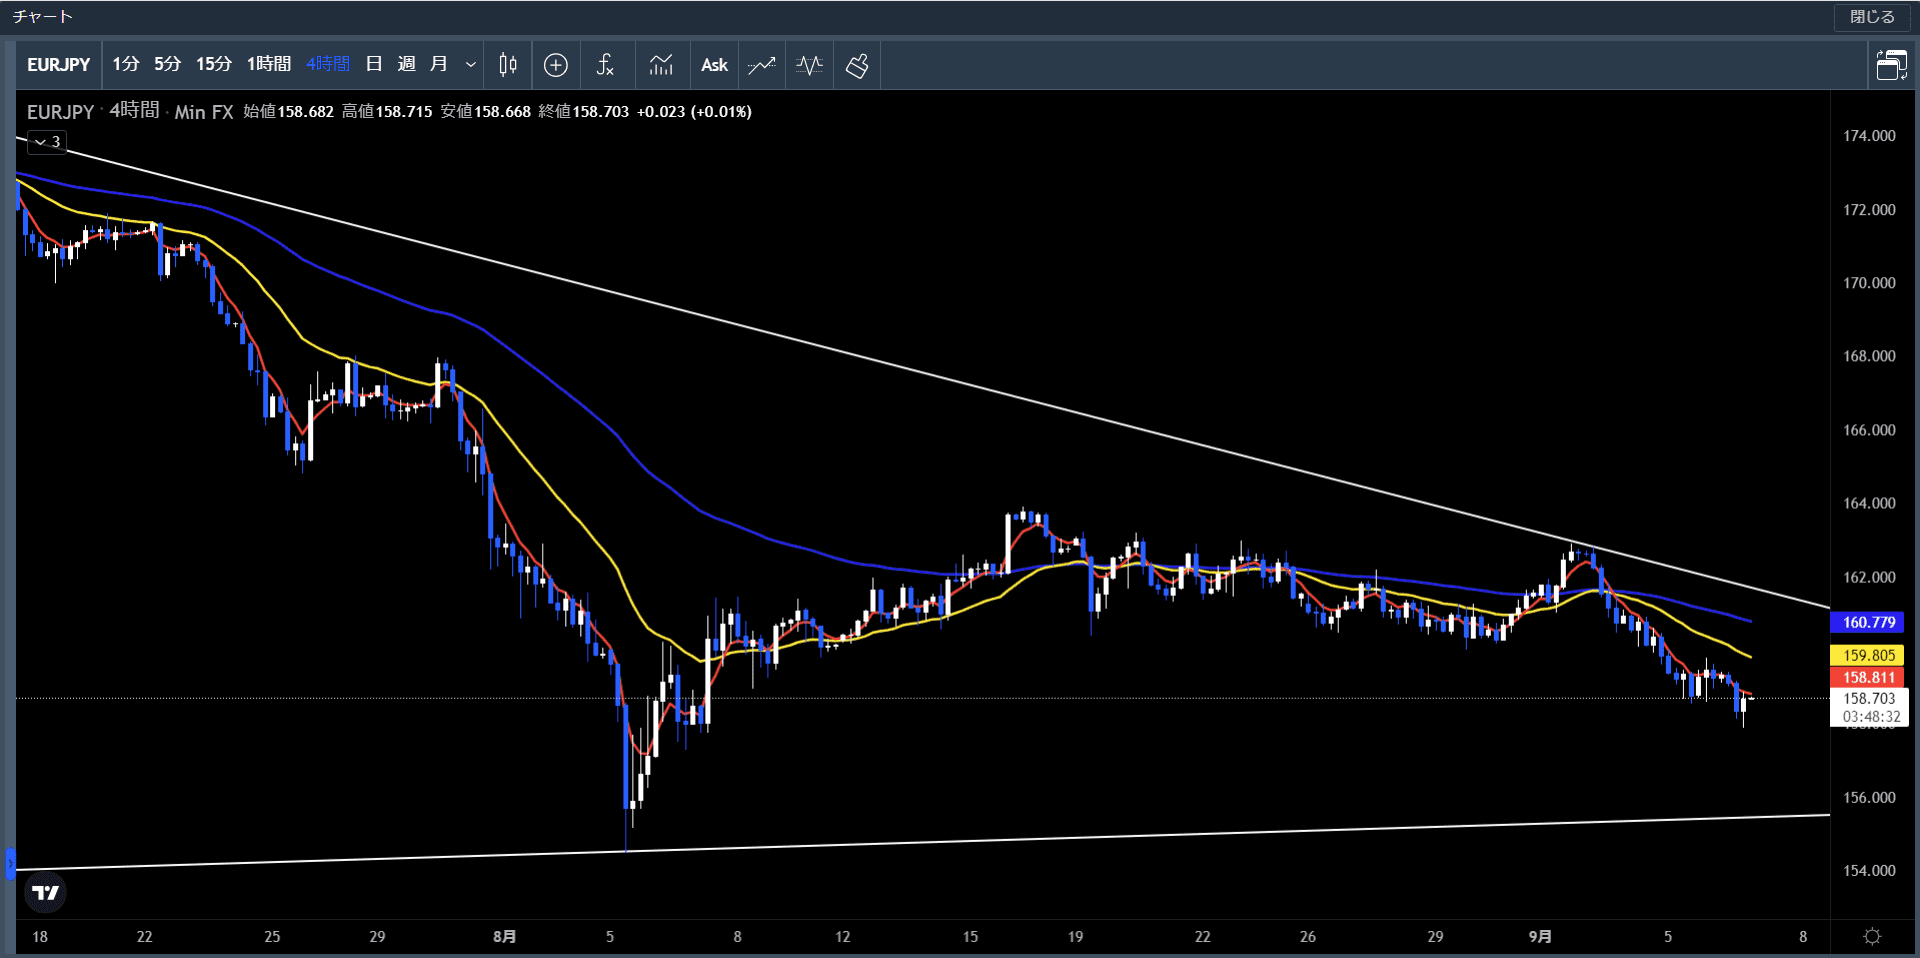Screen dimensions: 1920x958
Task: Click the TradingView logo
Action: (45, 892)
